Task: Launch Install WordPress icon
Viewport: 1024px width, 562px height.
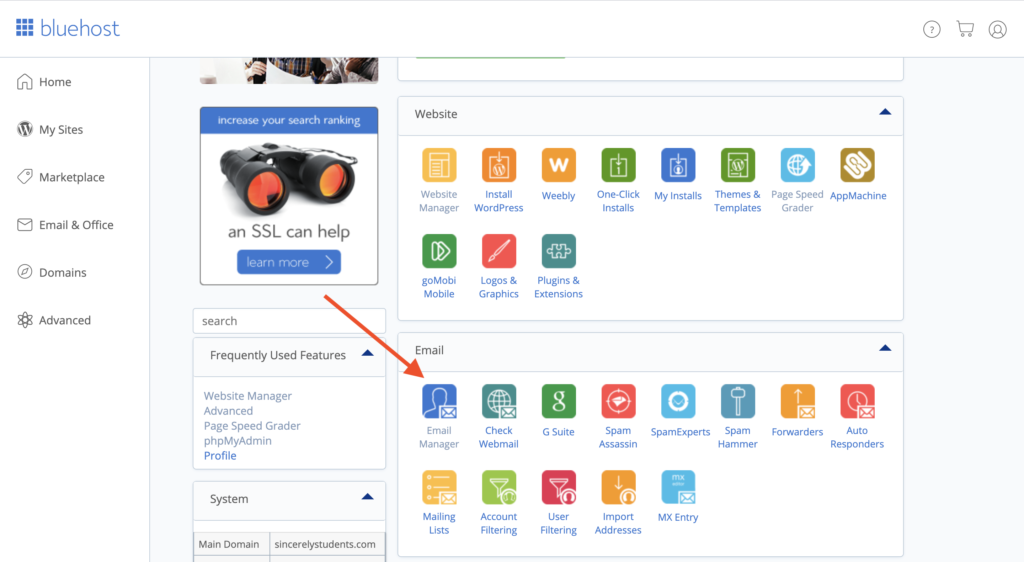Action: 498,165
